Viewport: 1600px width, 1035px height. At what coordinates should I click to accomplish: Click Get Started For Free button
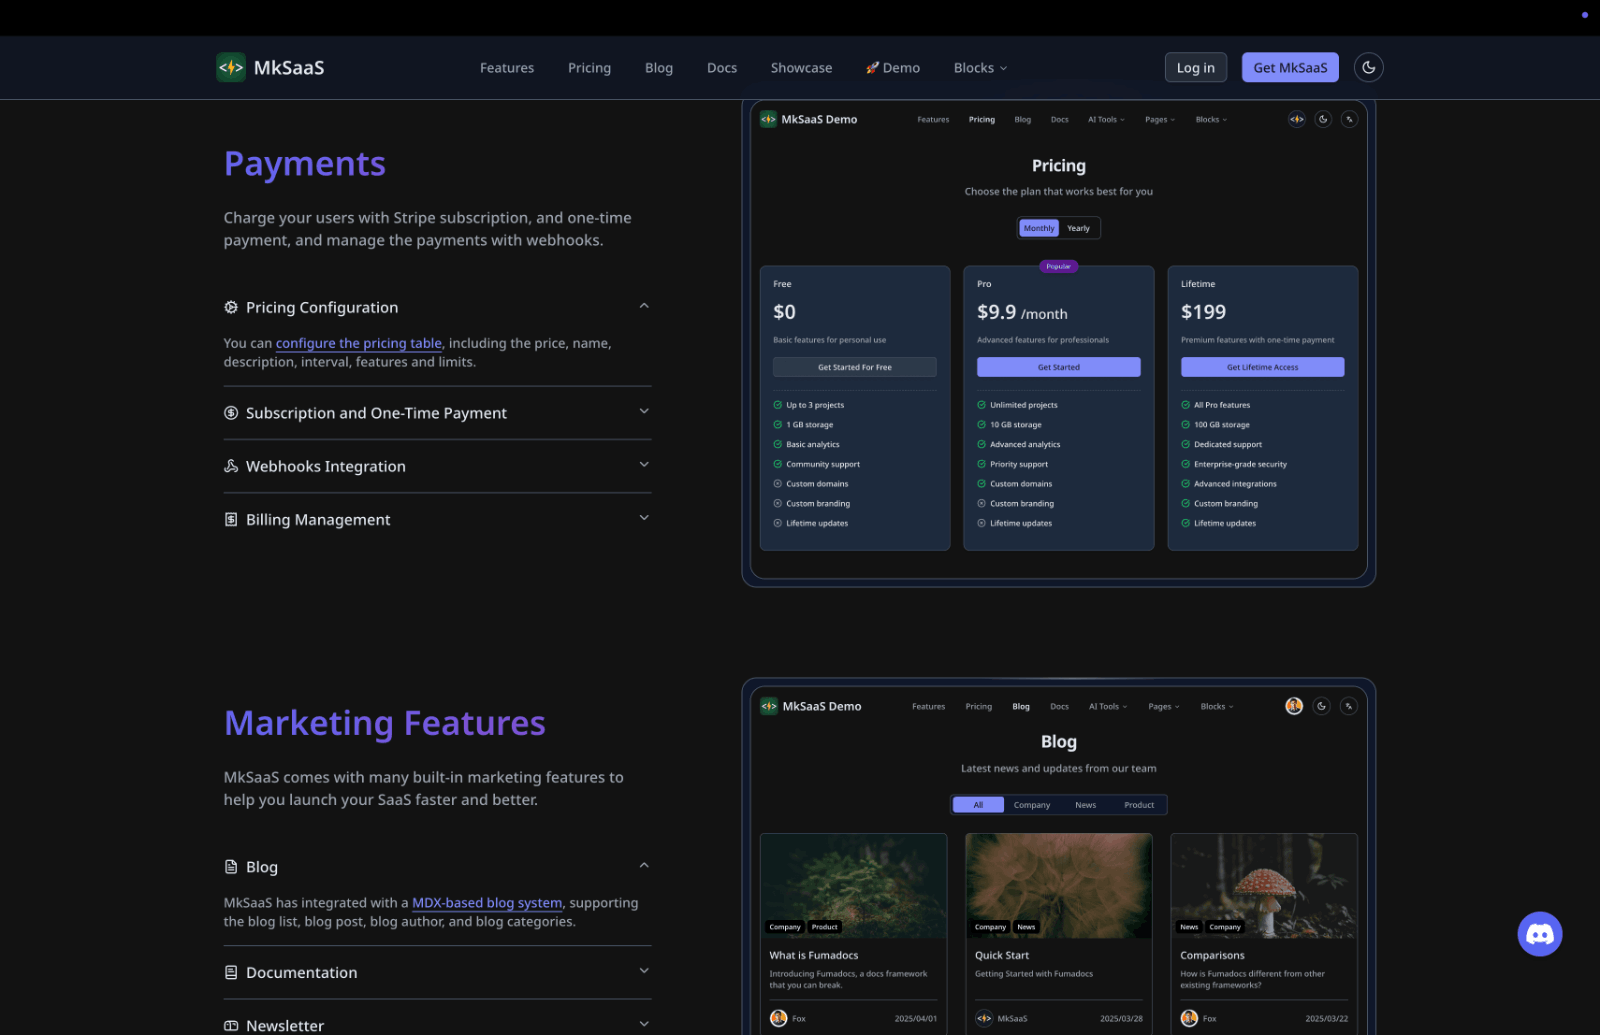(855, 367)
